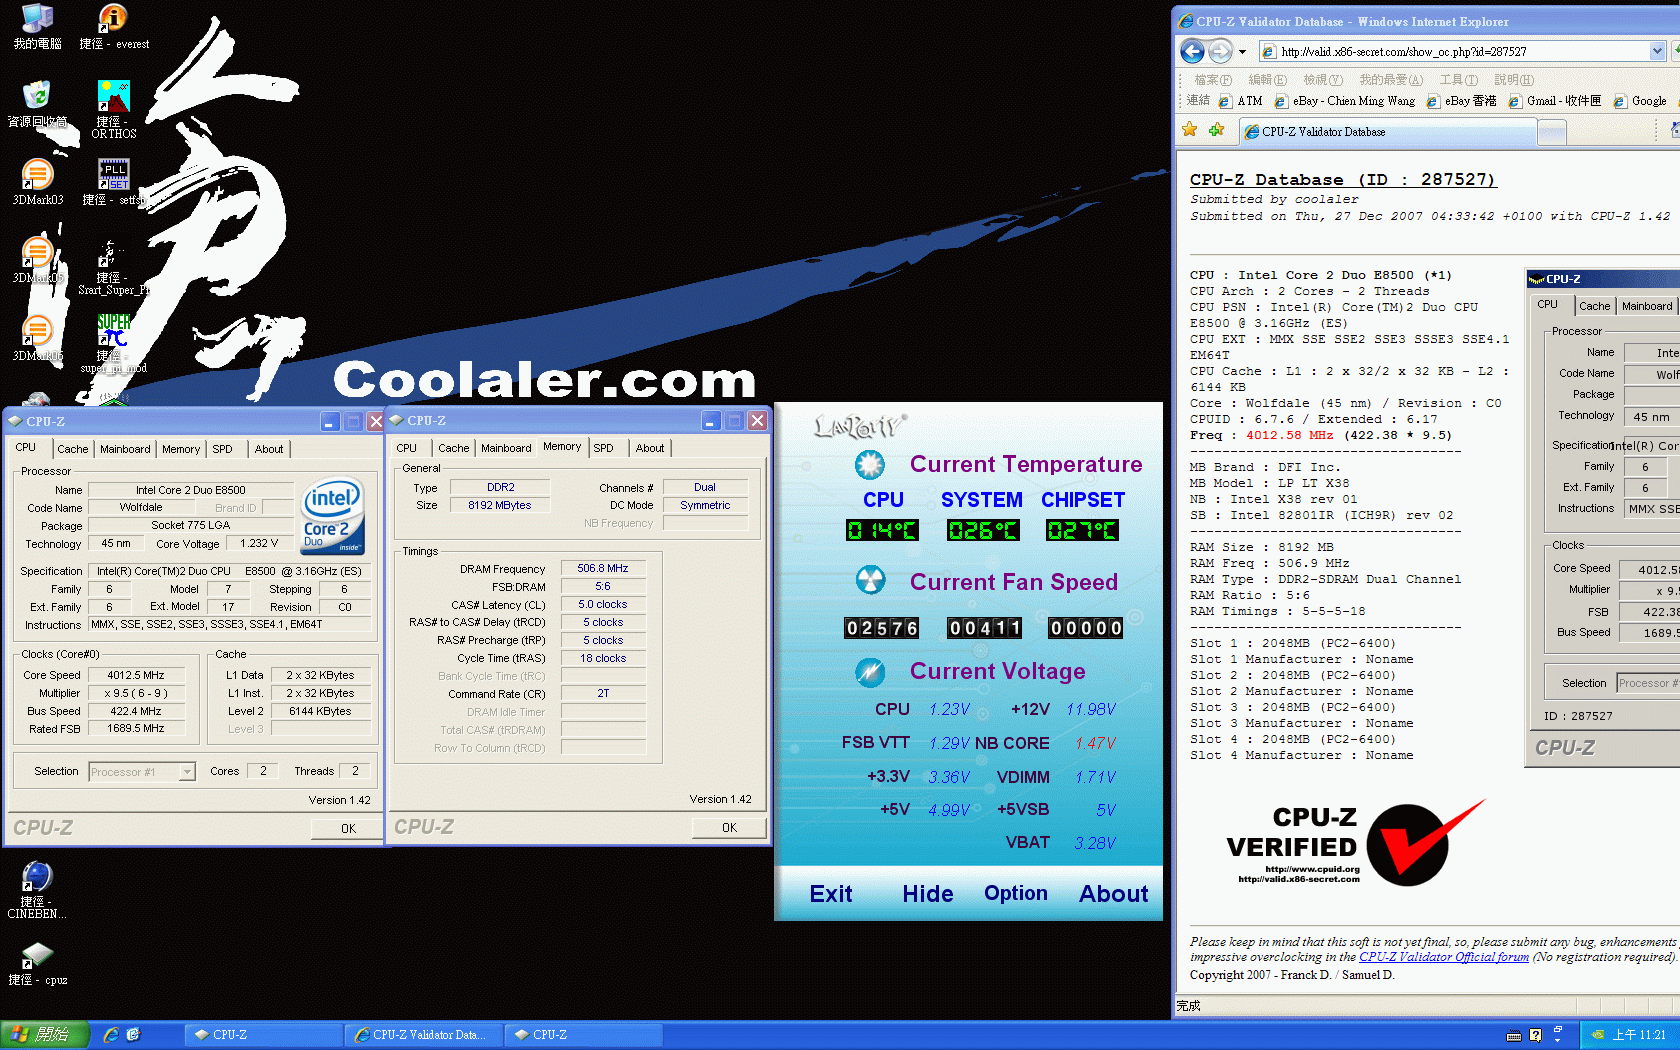Select the Srart_Super_Pi desktop shortcut
This screenshot has width=1680, height=1050.
coord(114,266)
